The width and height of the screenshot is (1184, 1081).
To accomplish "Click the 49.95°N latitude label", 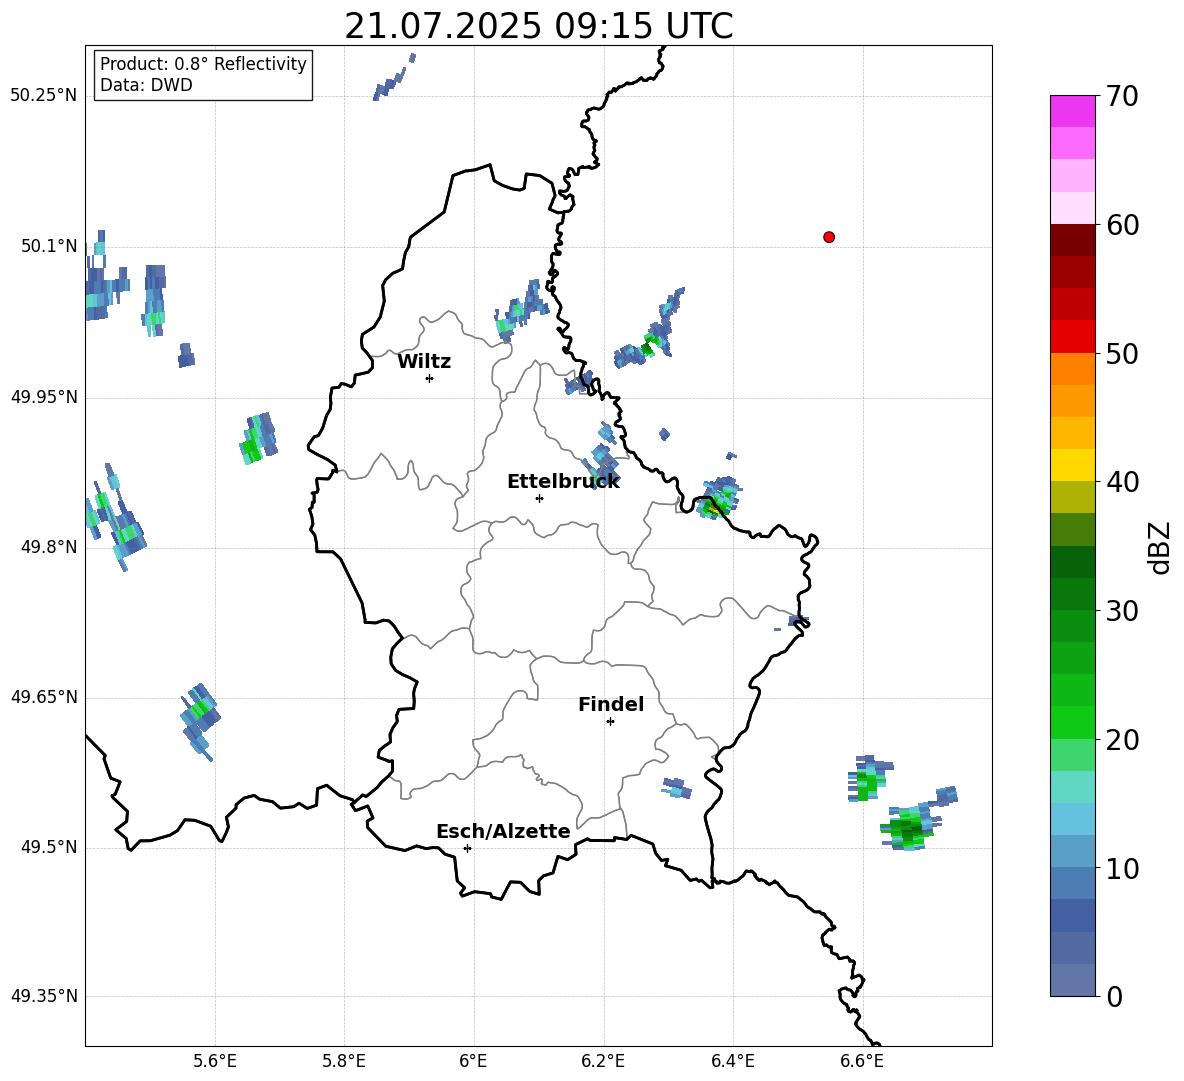I will pos(44,397).
